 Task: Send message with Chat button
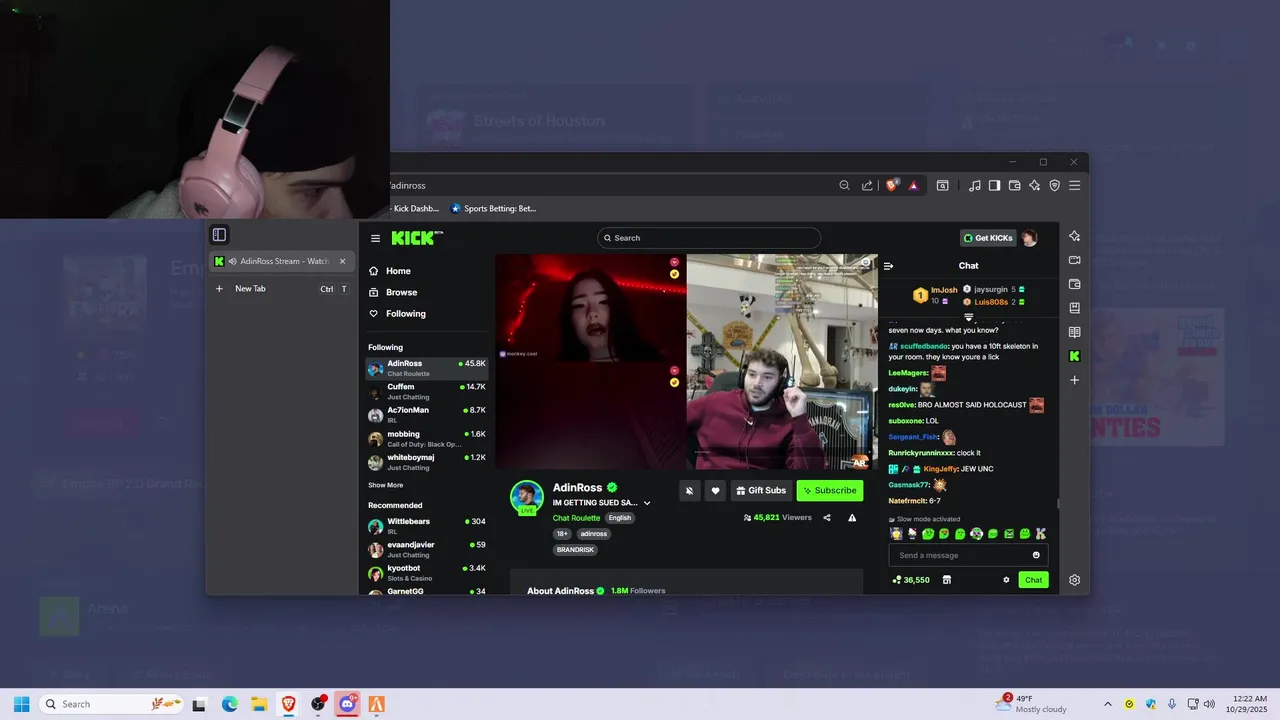coord(1034,580)
